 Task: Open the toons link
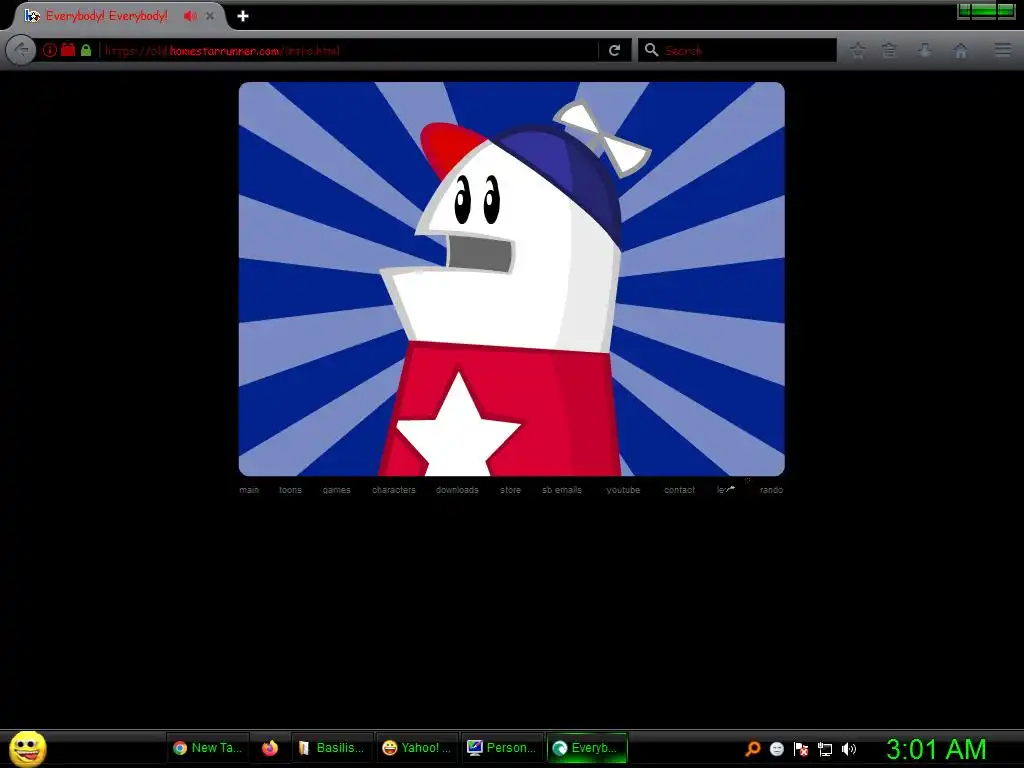tap(291, 490)
